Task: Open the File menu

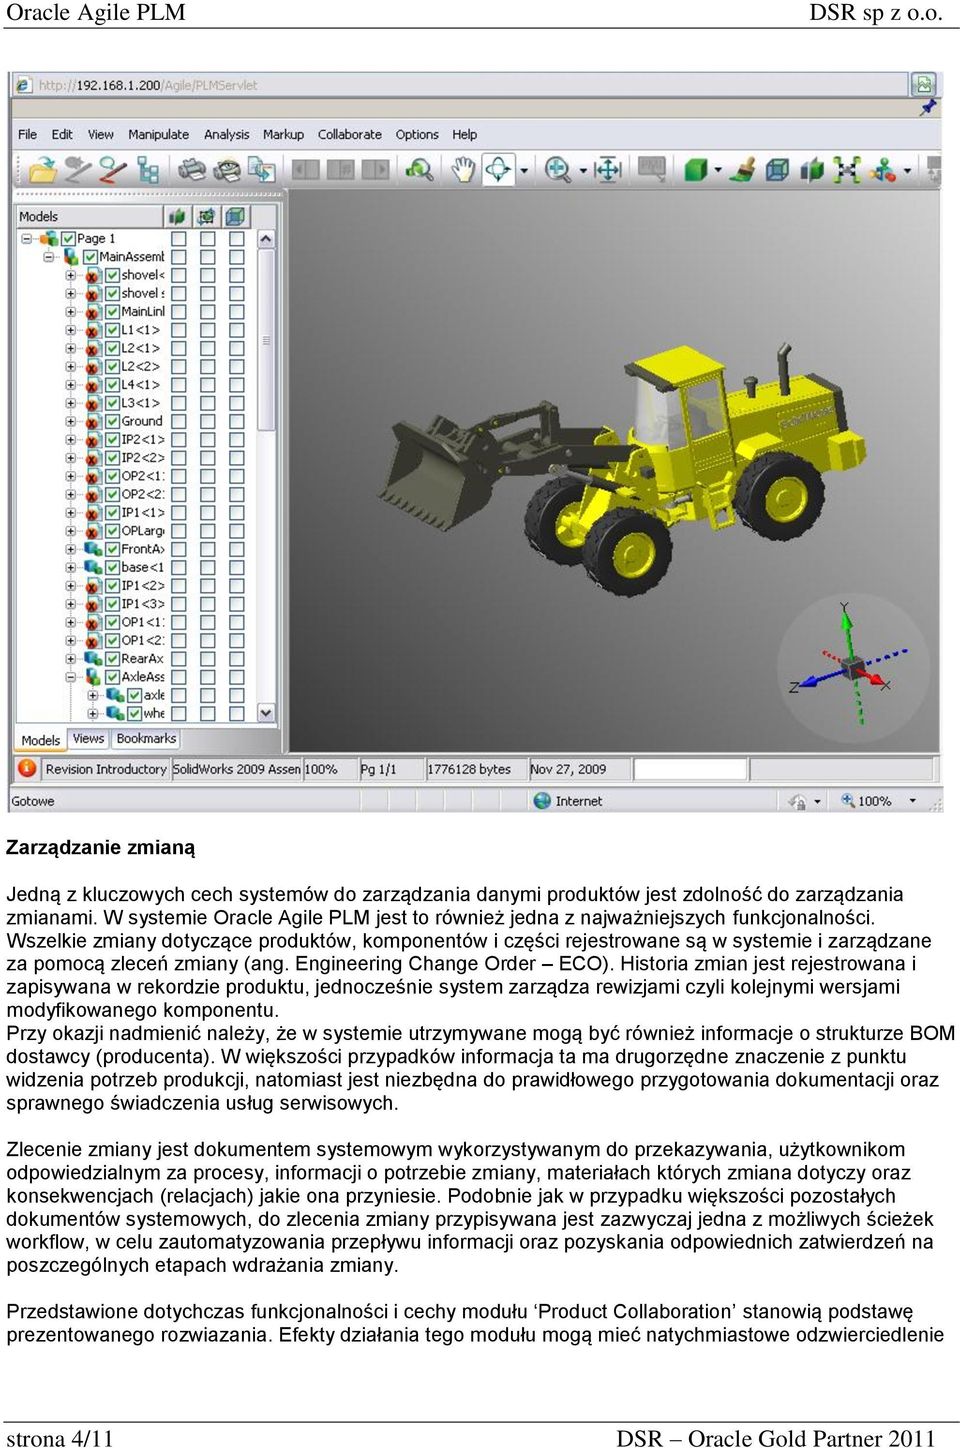Action: point(28,134)
